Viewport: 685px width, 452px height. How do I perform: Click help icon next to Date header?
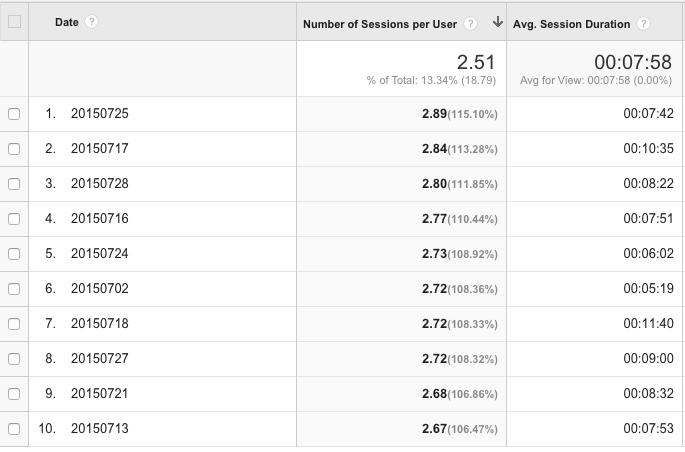[92, 22]
